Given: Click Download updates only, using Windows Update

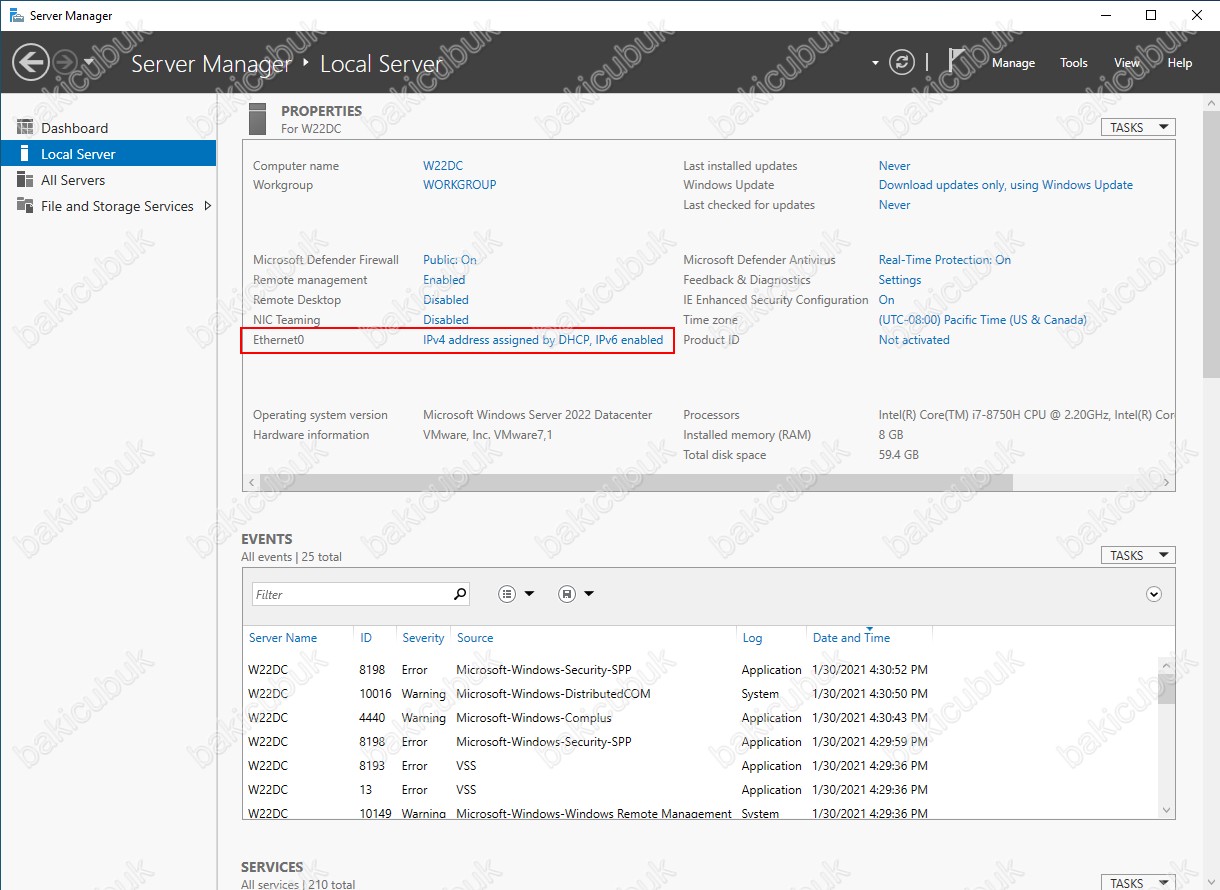Looking at the screenshot, I should pyautogui.click(x=1006, y=185).
